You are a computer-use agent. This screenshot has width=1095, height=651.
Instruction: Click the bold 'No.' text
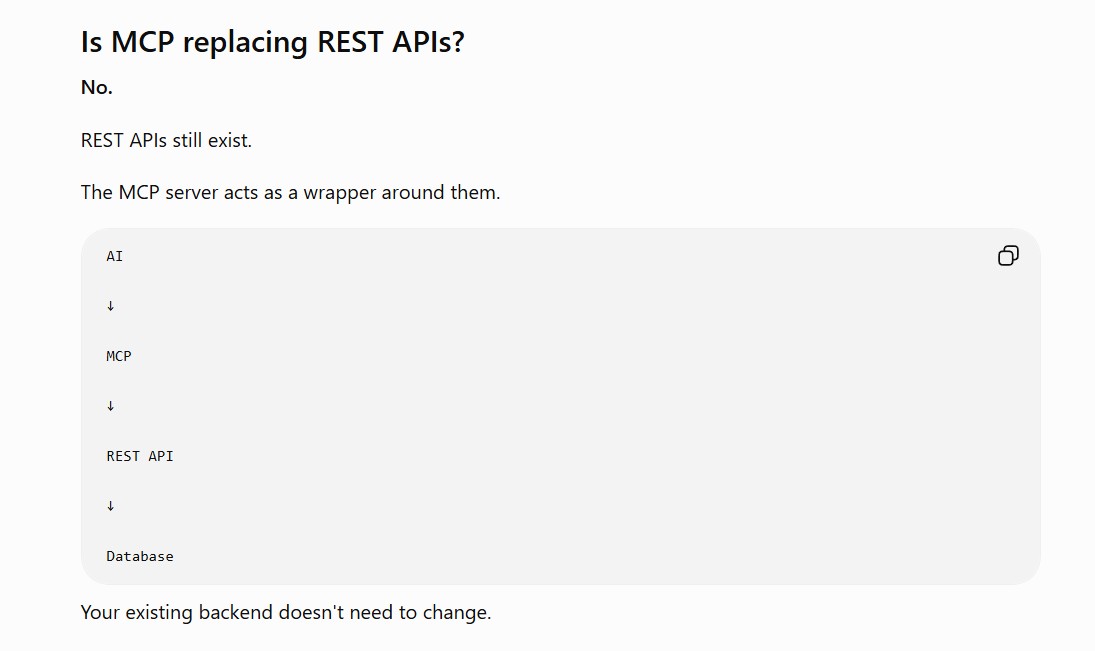click(x=96, y=87)
